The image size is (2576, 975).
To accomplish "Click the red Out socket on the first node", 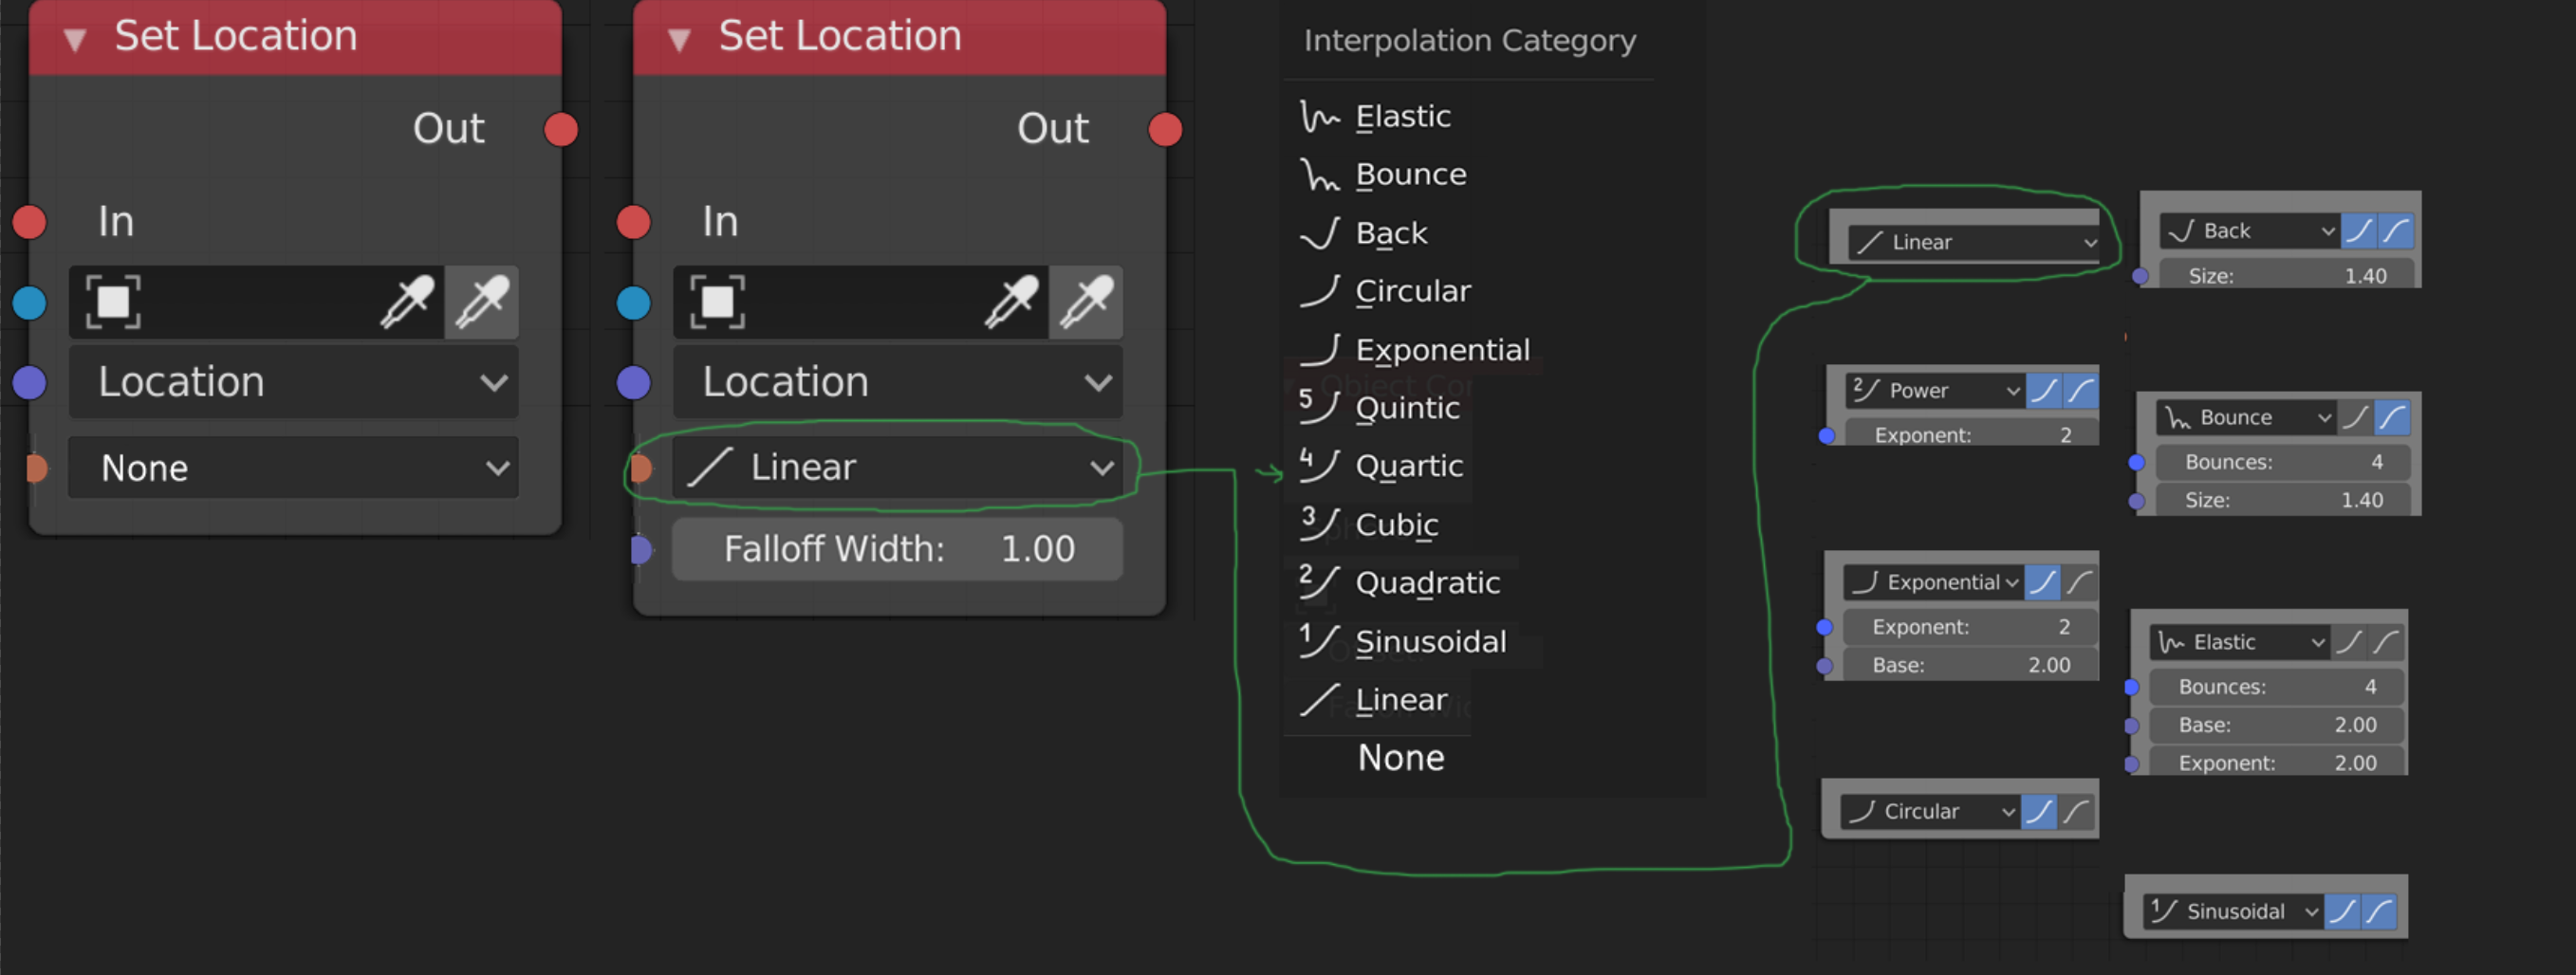I will click(x=560, y=128).
